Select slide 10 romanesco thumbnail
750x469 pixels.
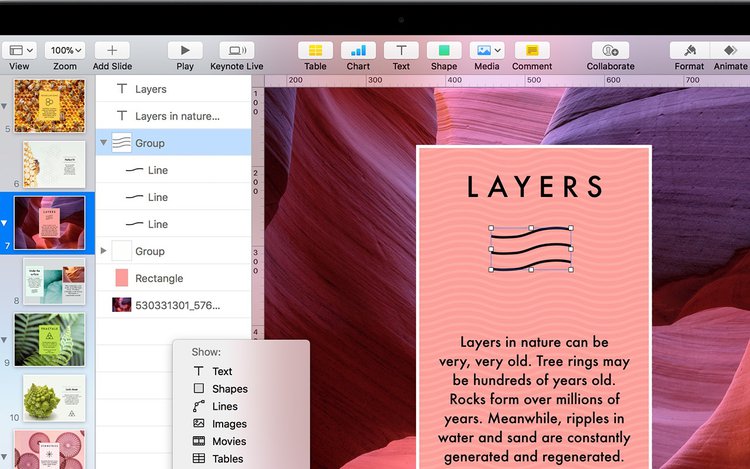click(54, 398)
